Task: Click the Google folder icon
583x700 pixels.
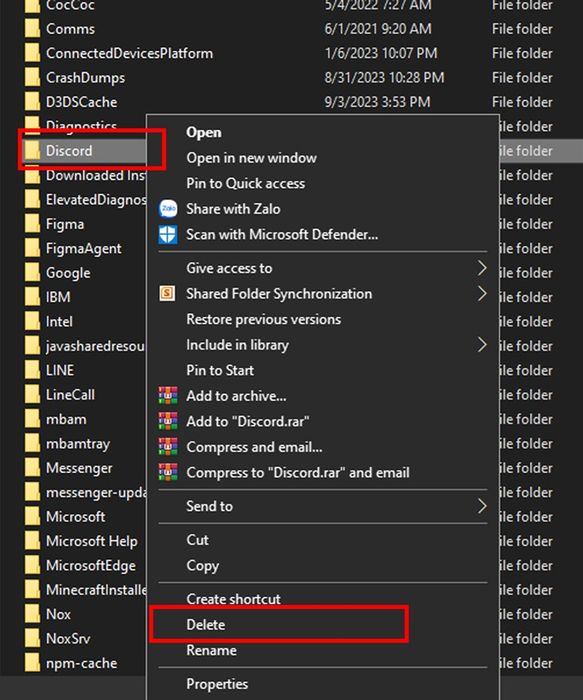Action: coord(32,273)
